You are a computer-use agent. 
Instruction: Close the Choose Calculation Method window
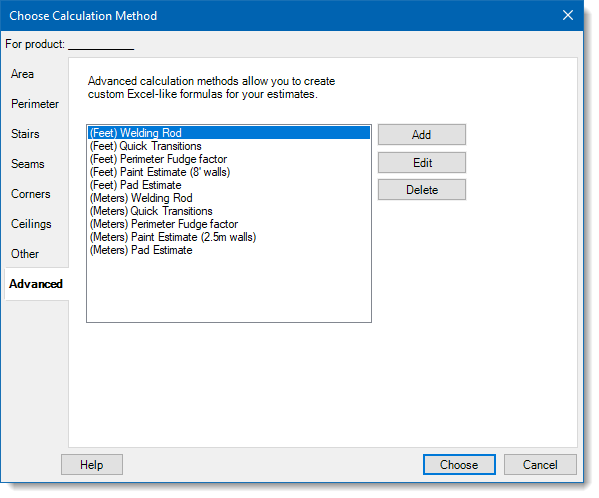click(x=568, y=15)
